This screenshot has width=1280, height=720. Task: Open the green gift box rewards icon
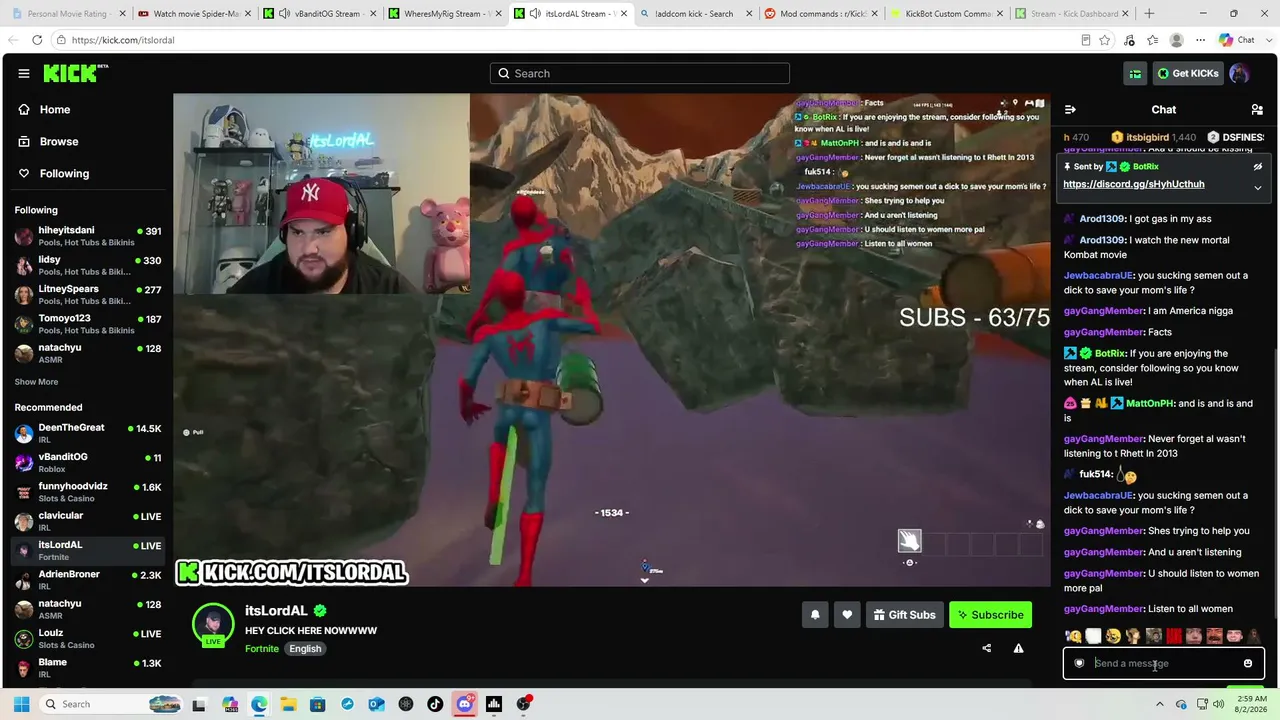point(1135,73)
